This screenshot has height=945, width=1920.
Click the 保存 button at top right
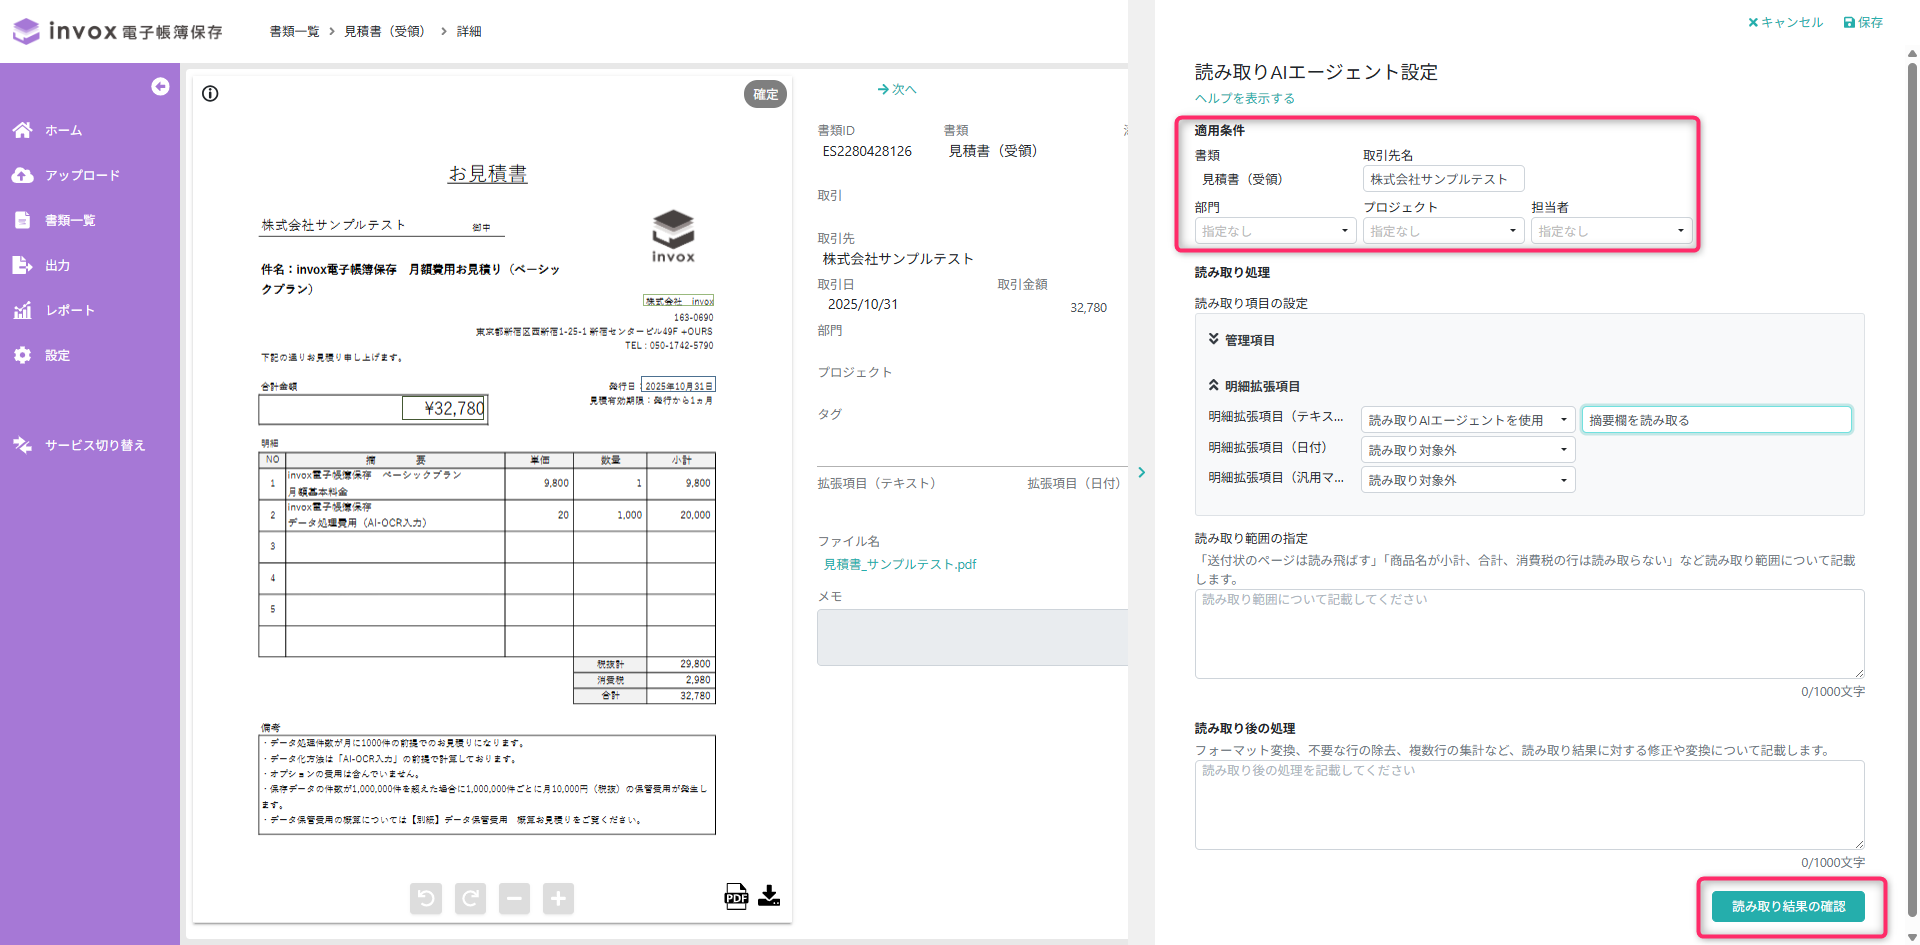coord(1863,22)
